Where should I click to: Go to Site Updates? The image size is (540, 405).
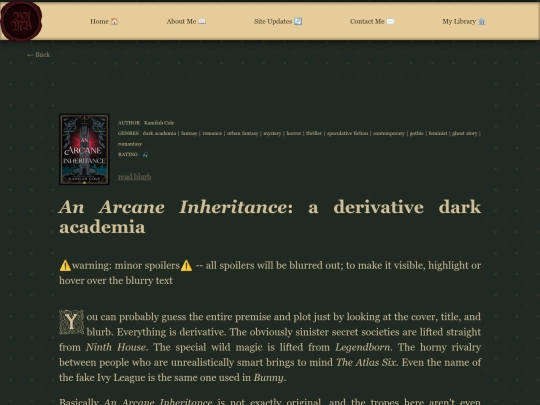tap(278, 21)
